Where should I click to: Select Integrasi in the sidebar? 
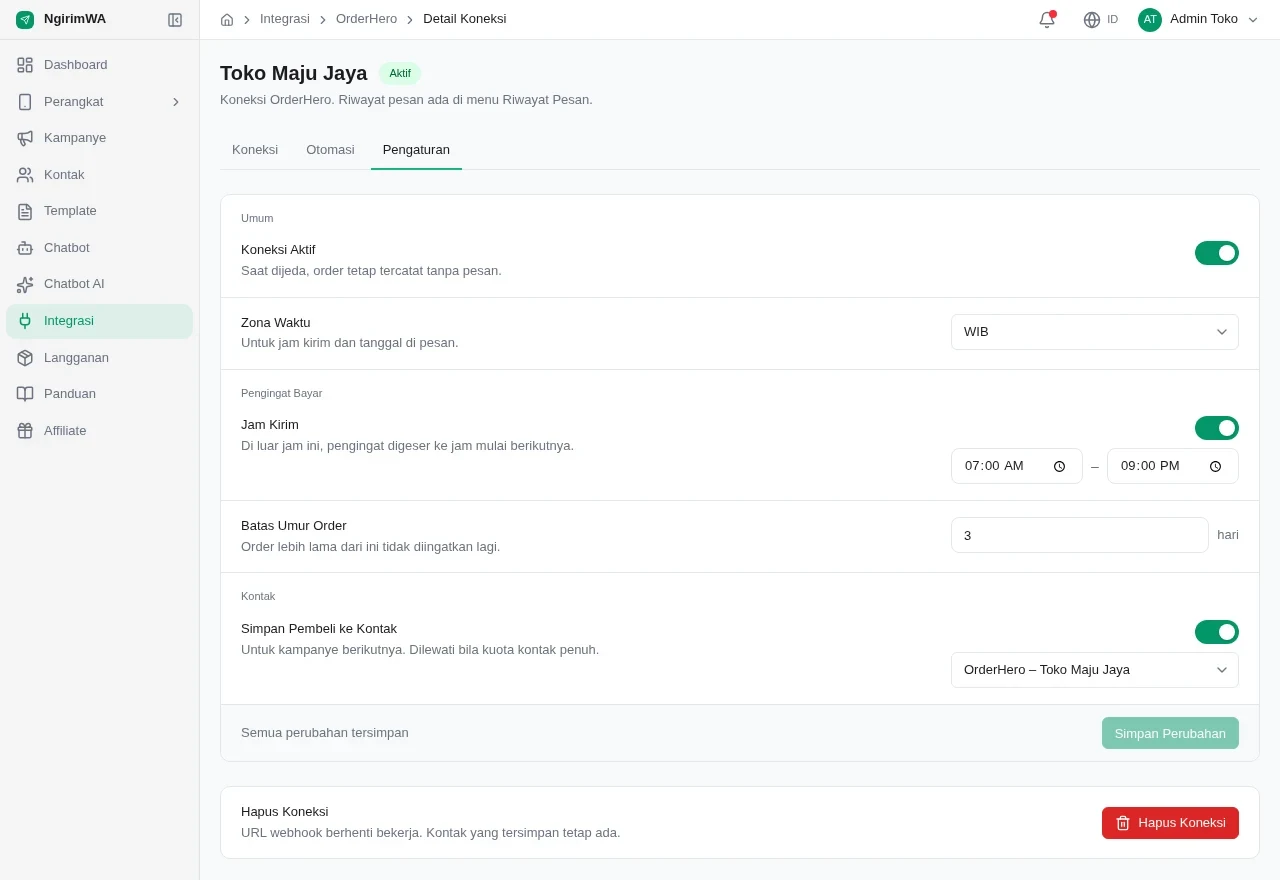click(99, 321)
